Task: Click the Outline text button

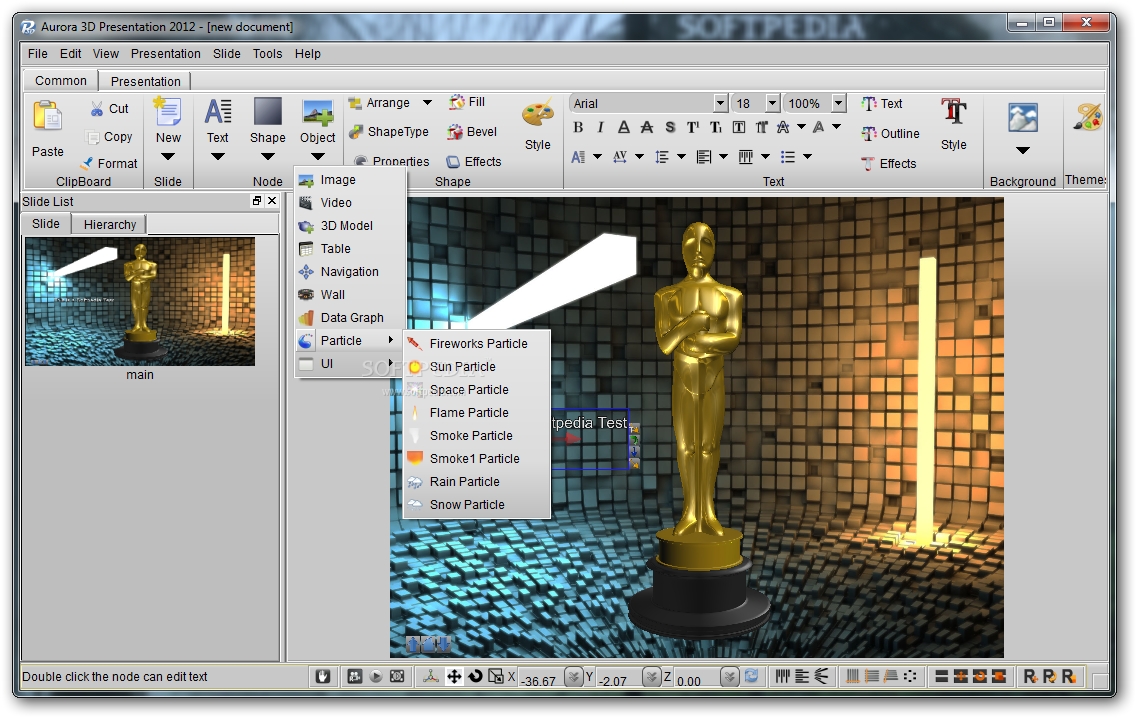Action: (x=890, y=133)
